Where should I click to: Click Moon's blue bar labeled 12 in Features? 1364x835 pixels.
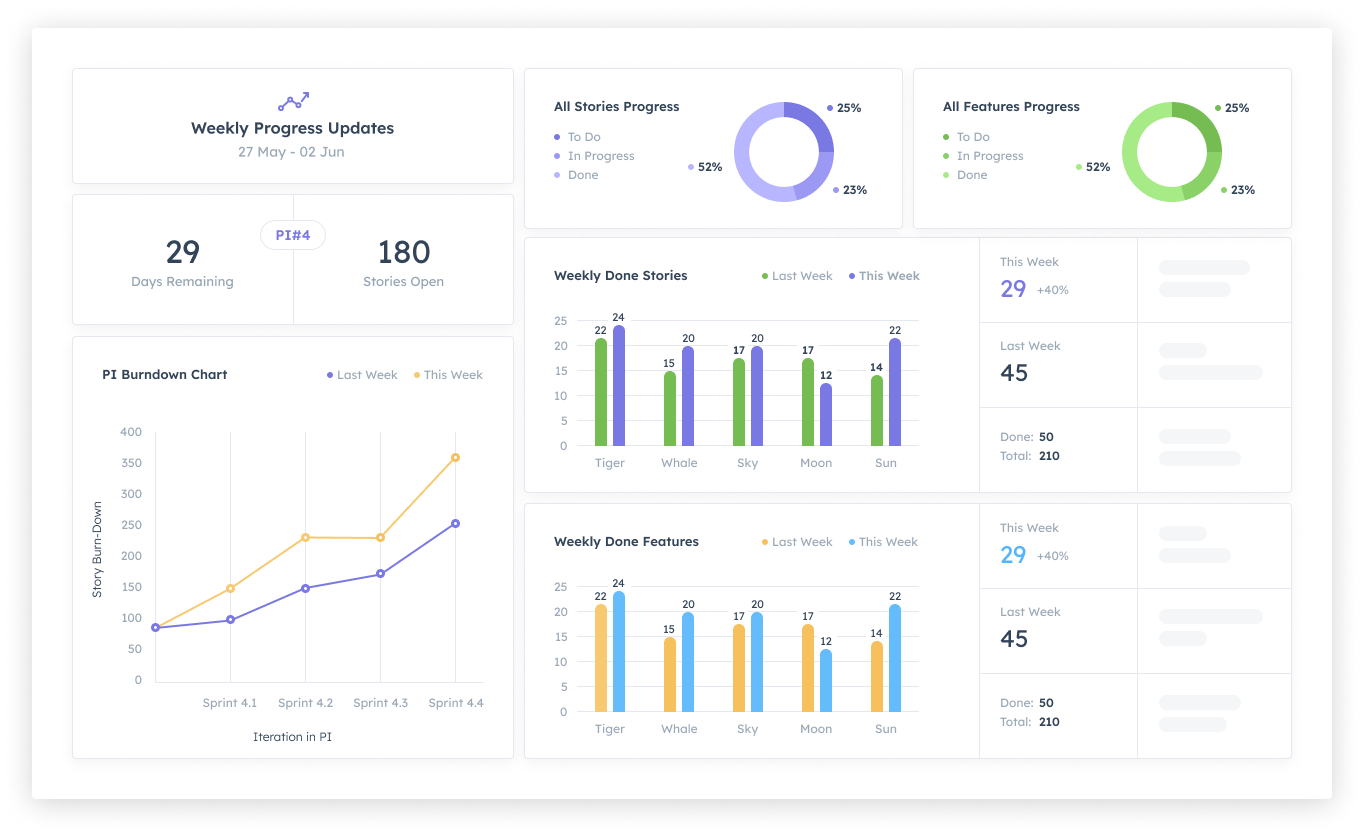click(x=826, y=681)
